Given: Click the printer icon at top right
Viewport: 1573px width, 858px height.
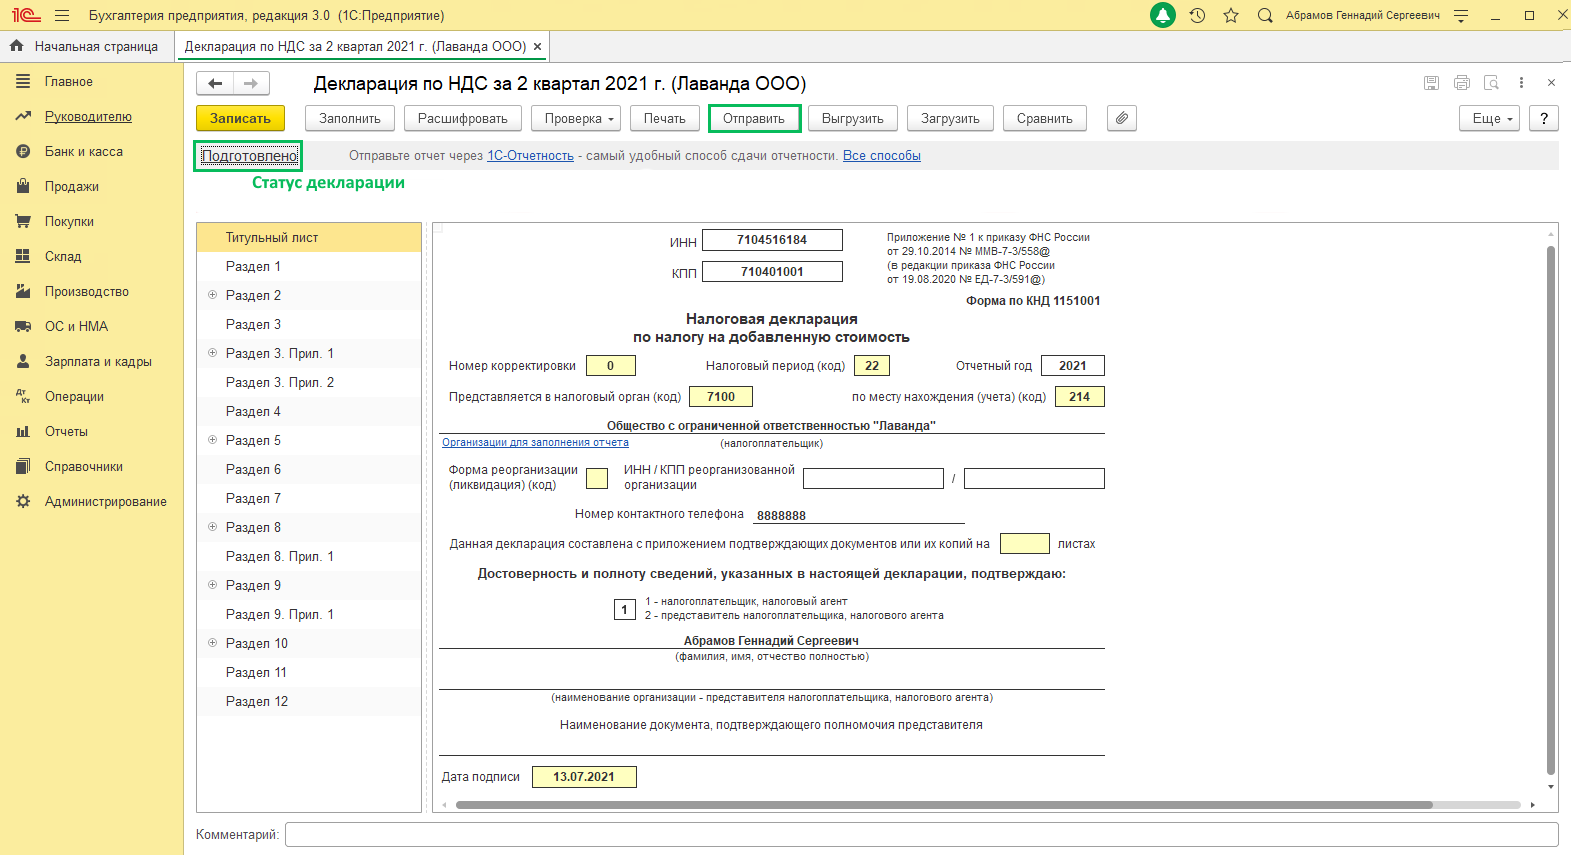Looking at the screenshot, I should 1461,83.
